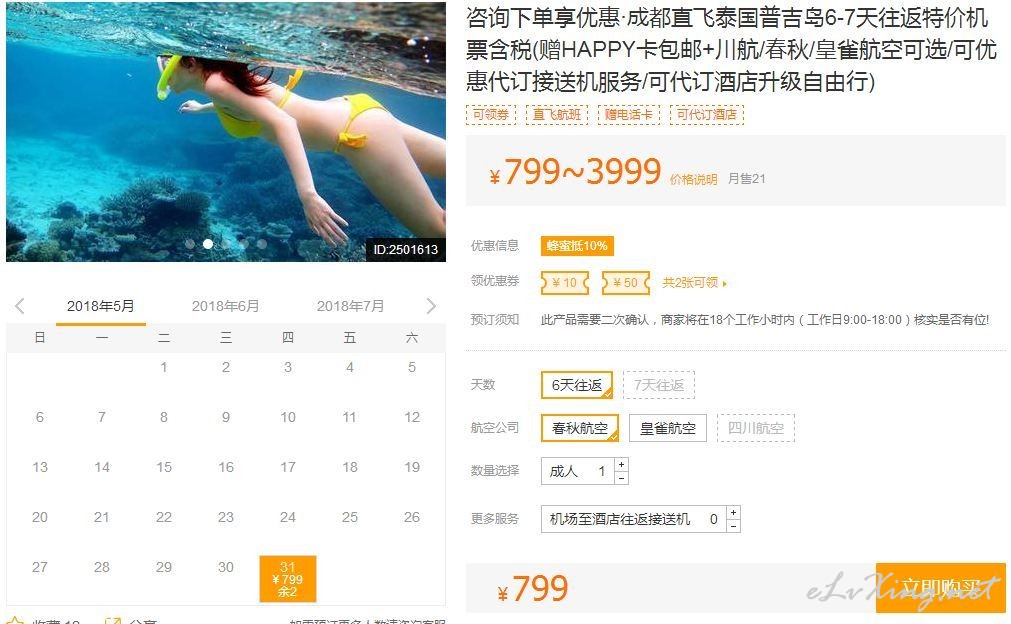Switch calendar to 2018年7月 tab
The width and height of the screenshot is (1011, 624).
pyautogui.click(x=350, y=306)
